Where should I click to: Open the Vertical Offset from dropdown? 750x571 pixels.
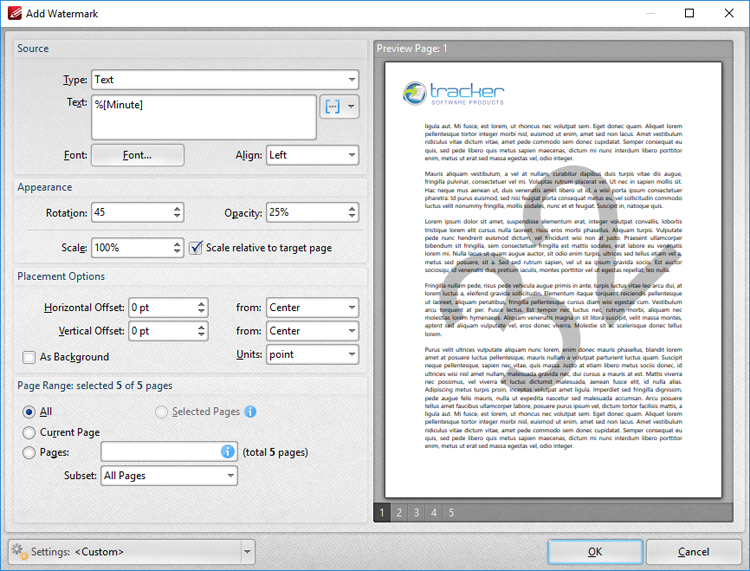coord(312,331)
